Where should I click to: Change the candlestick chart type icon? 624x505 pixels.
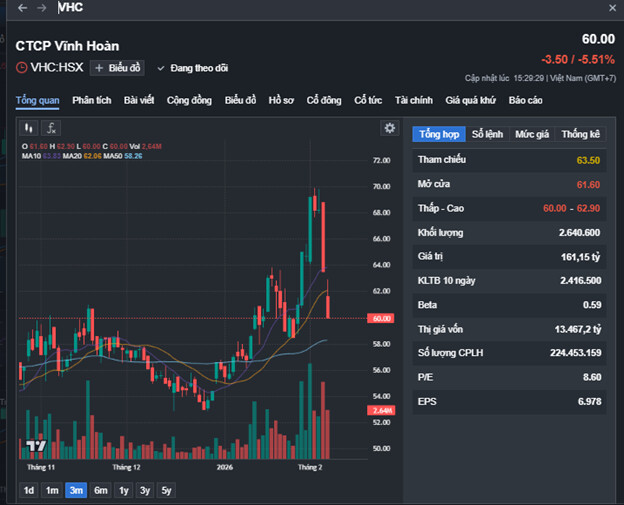pos(29,128)
